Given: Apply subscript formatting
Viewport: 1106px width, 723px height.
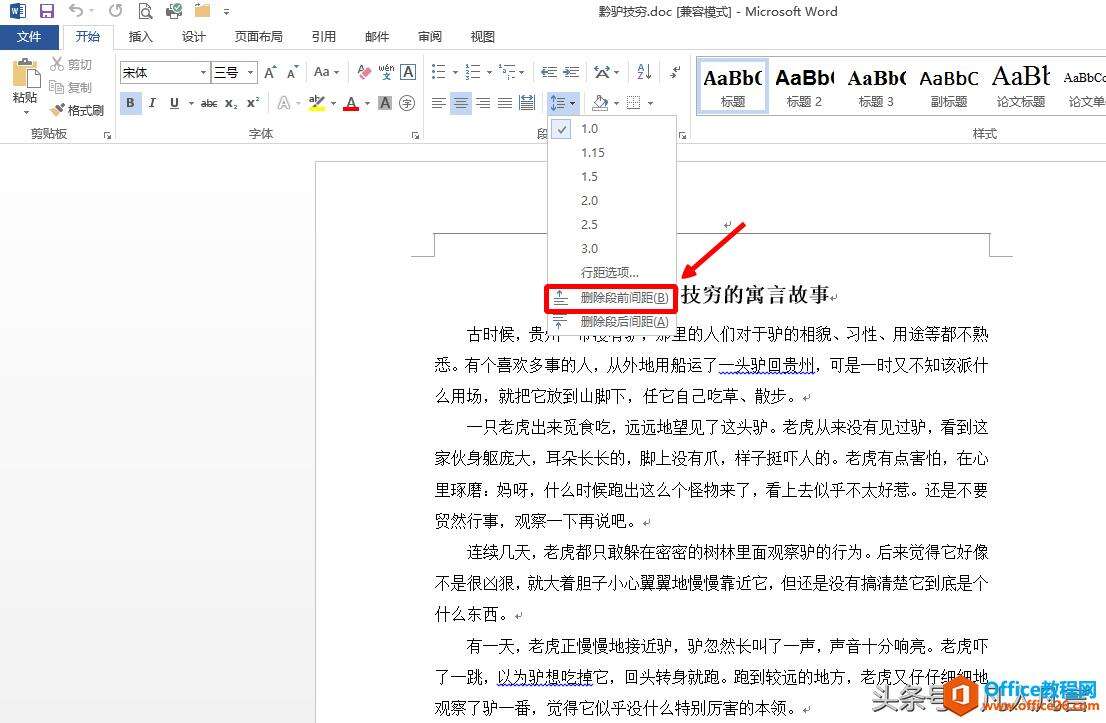Looking at the screenshot, I should click(231, 104).
